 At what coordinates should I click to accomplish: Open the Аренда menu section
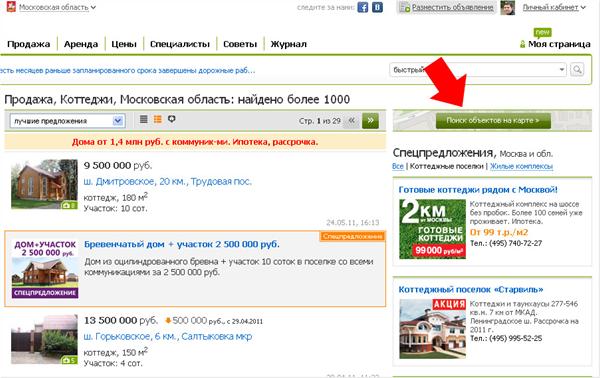tap(81, 44)
